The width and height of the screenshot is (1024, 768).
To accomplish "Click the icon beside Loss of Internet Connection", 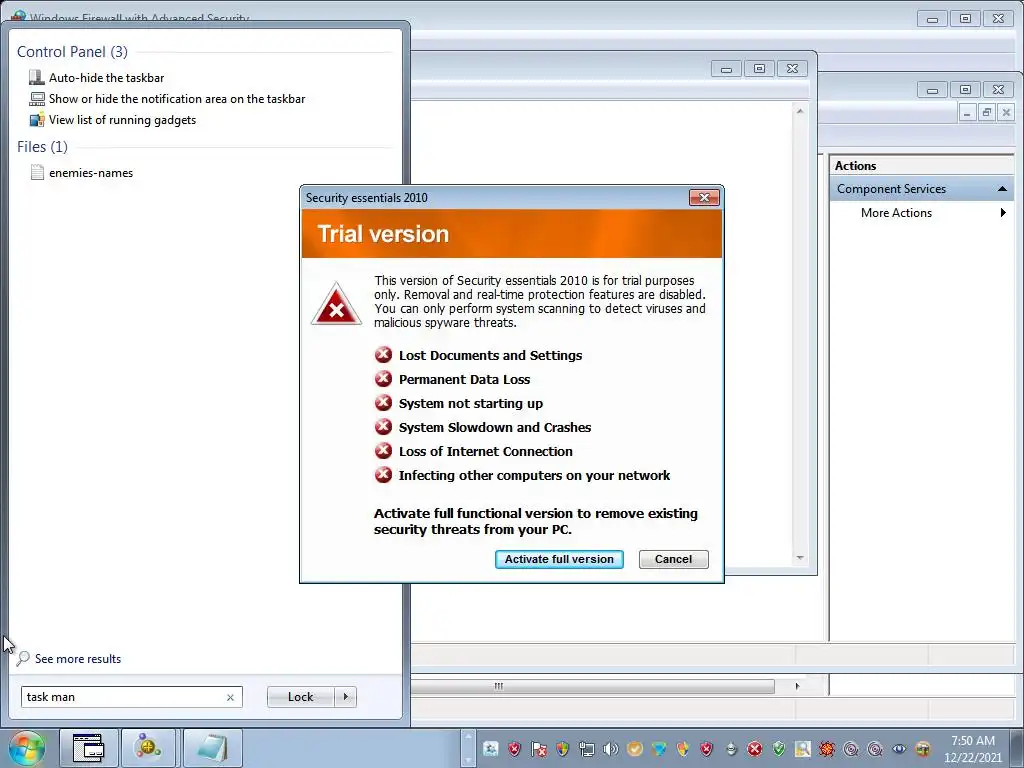I will tap(383, 451).
